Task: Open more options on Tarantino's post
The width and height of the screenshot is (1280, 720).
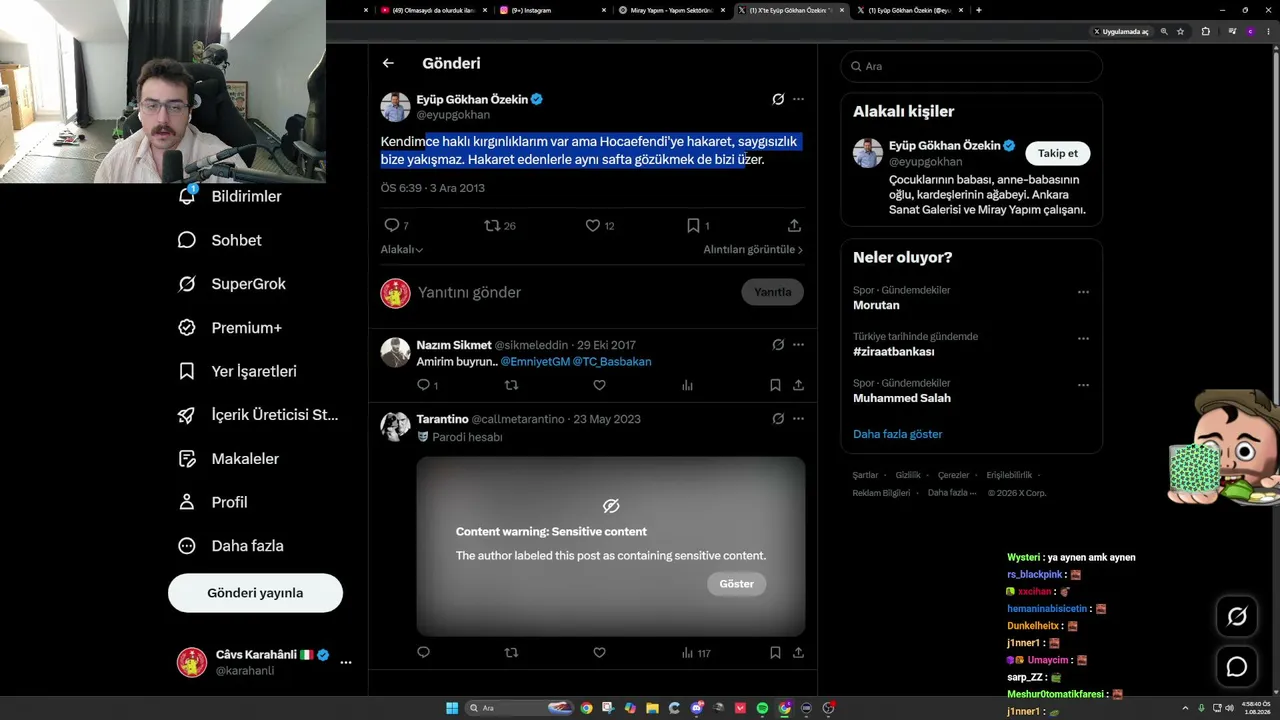Action: (x=798, y=419)
